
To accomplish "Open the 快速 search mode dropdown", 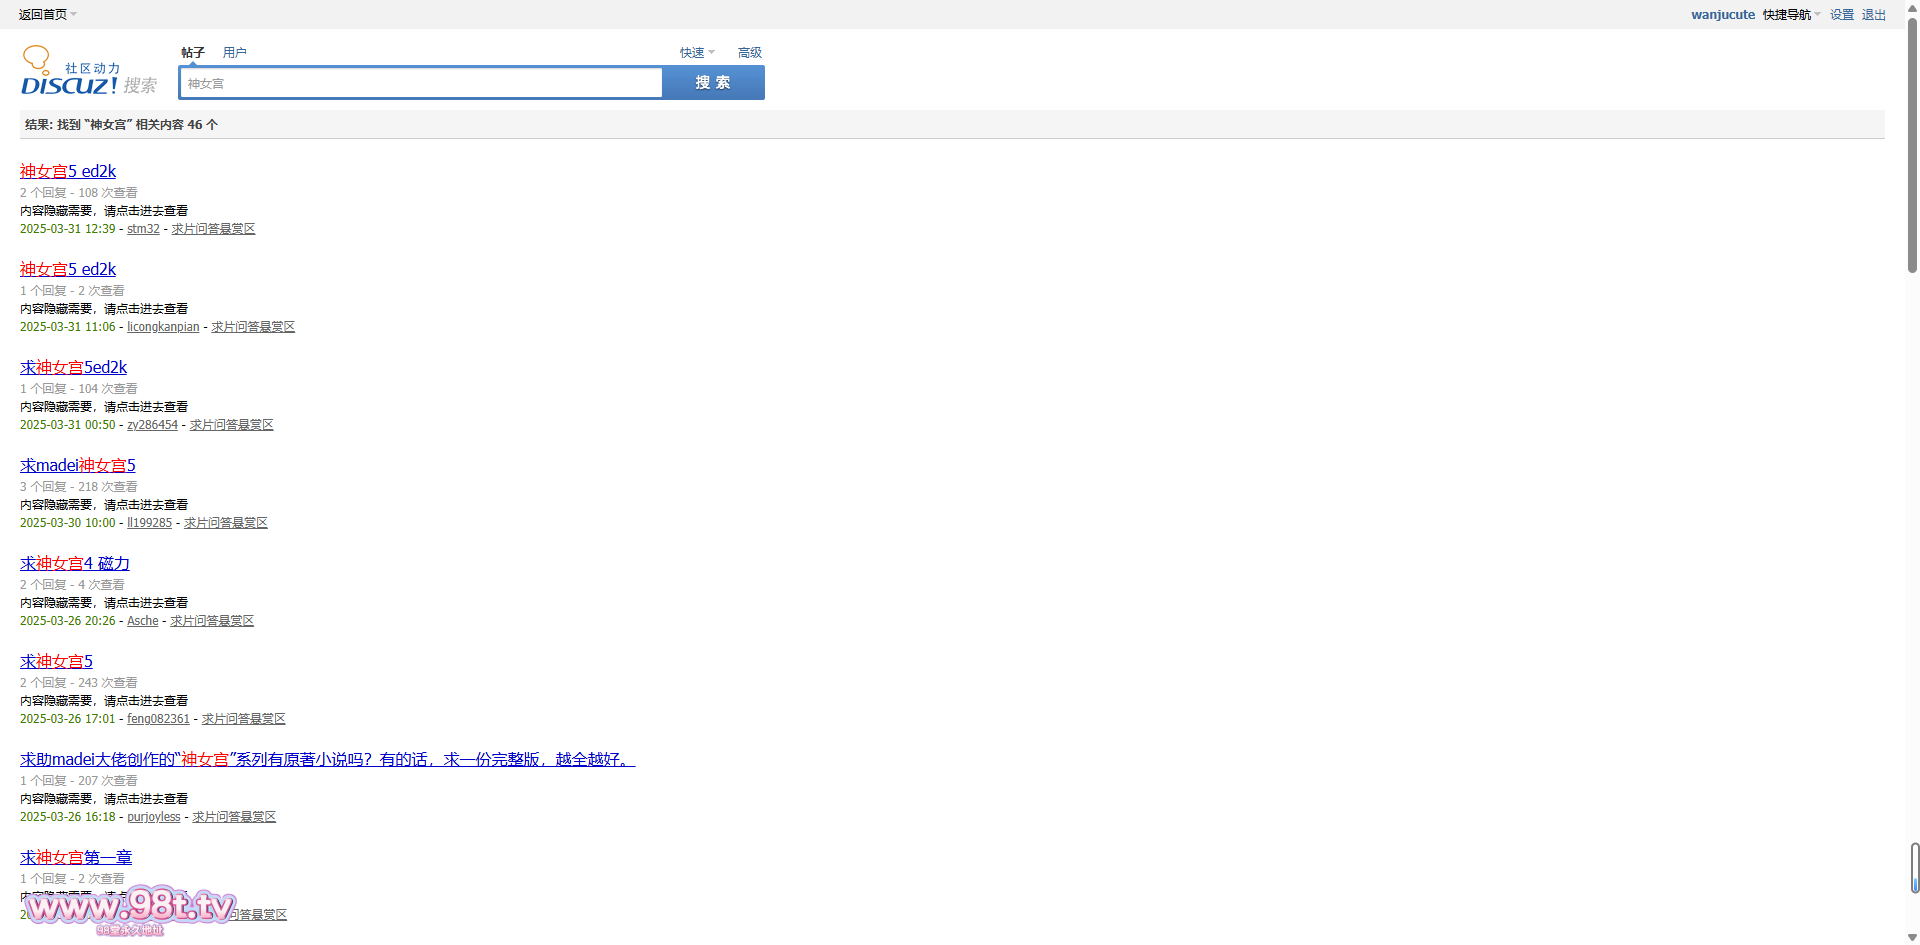I will [696, 53].
